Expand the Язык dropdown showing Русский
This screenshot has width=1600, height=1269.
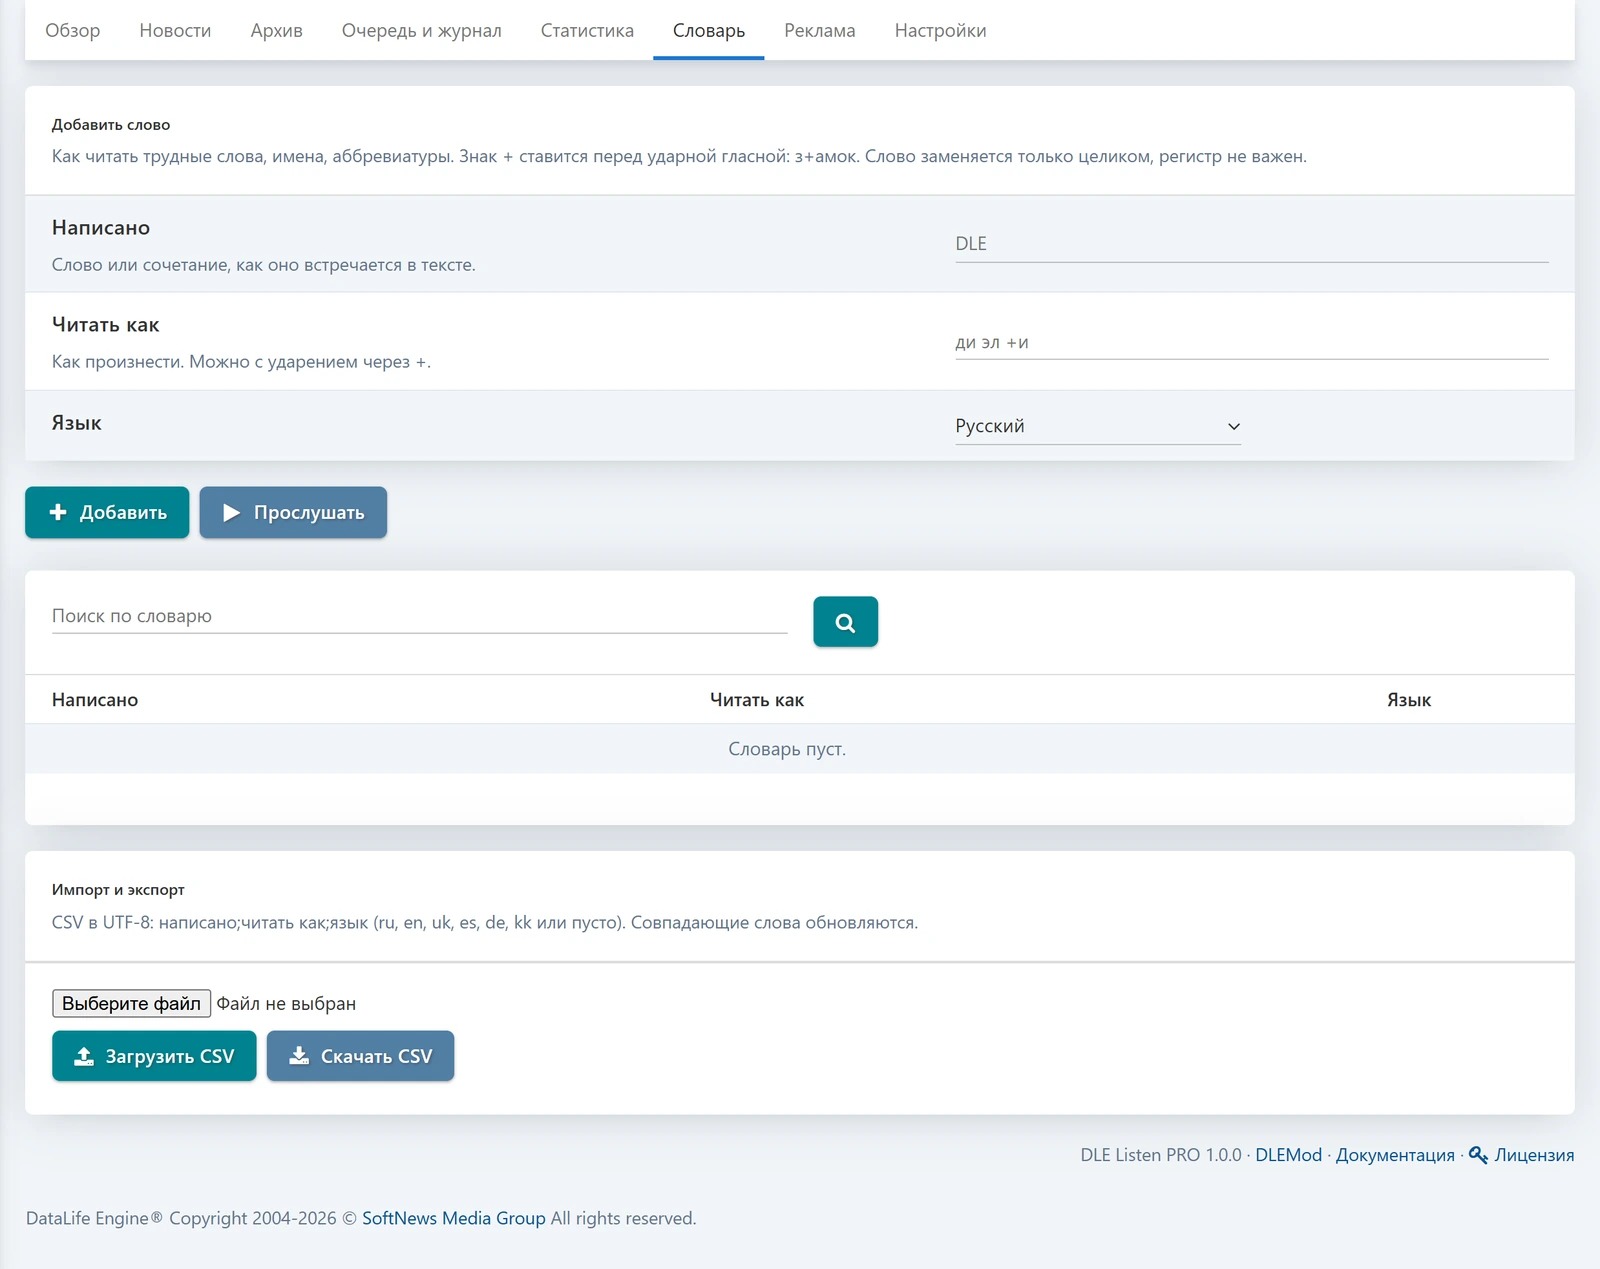(1097, 426)
